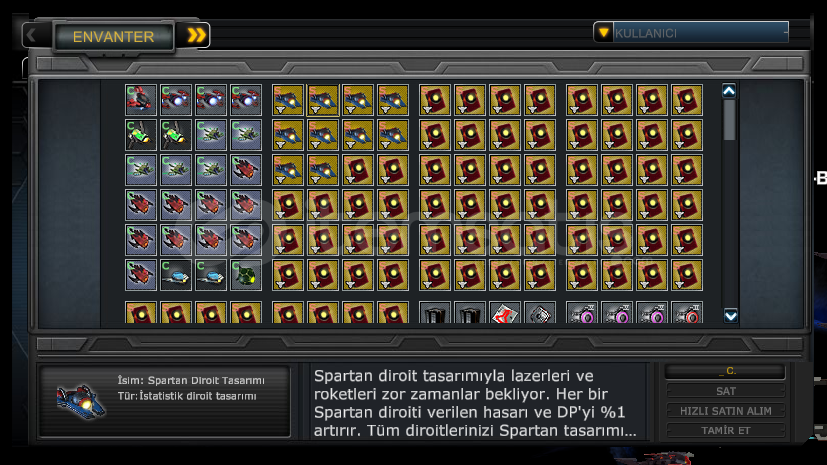This screenshot has height=465, width=827.
Task: Click the SAT sell button
Action: 726,391
